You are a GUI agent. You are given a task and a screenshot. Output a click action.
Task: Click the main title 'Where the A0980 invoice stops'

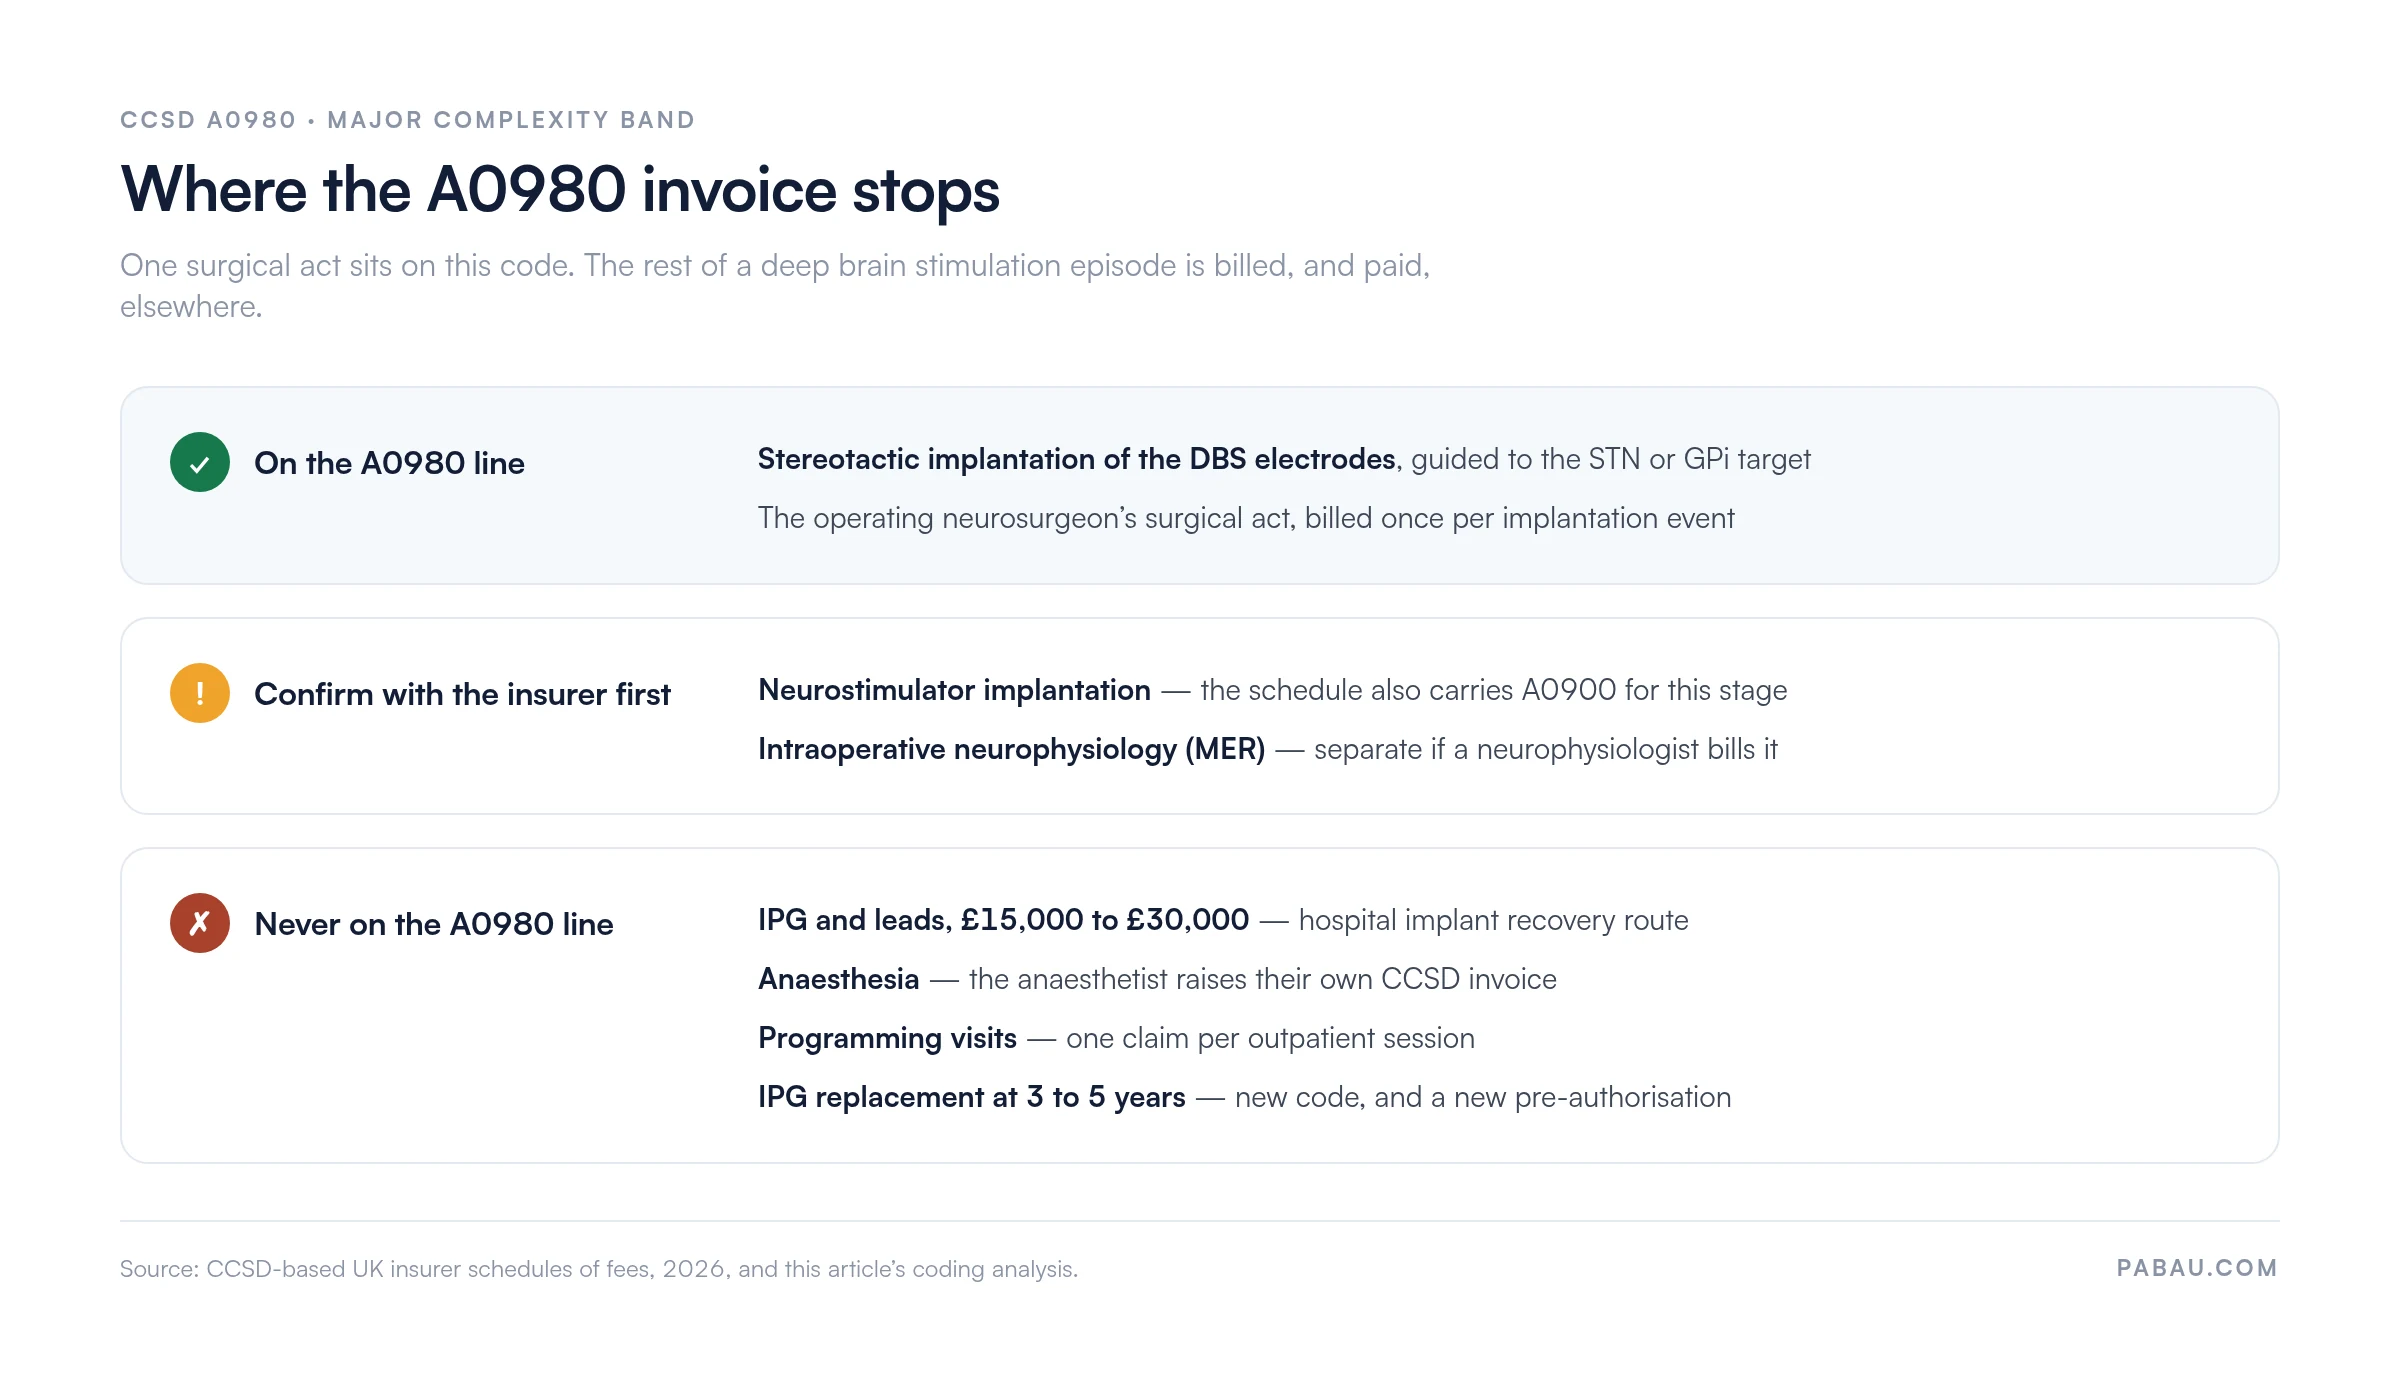click(560, 189)
